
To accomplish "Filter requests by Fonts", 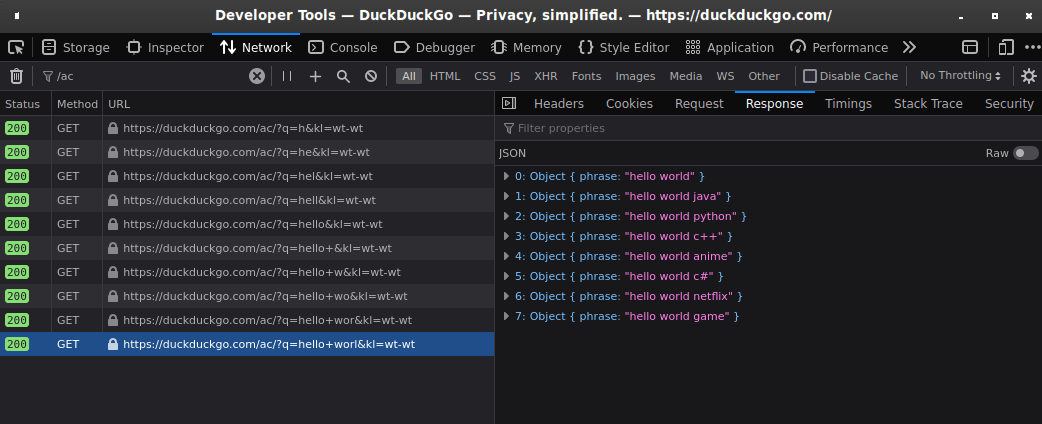I will 586,76.
